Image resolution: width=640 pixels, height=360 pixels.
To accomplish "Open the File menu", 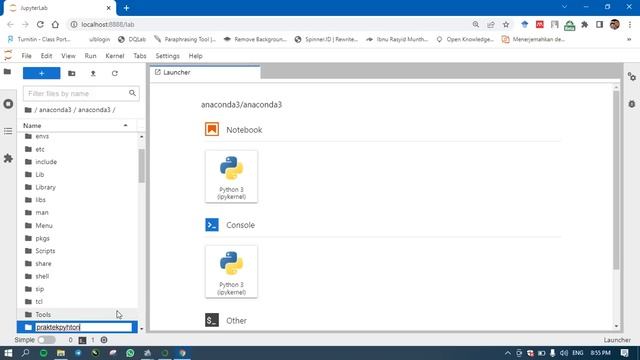I will coord(27,56).
